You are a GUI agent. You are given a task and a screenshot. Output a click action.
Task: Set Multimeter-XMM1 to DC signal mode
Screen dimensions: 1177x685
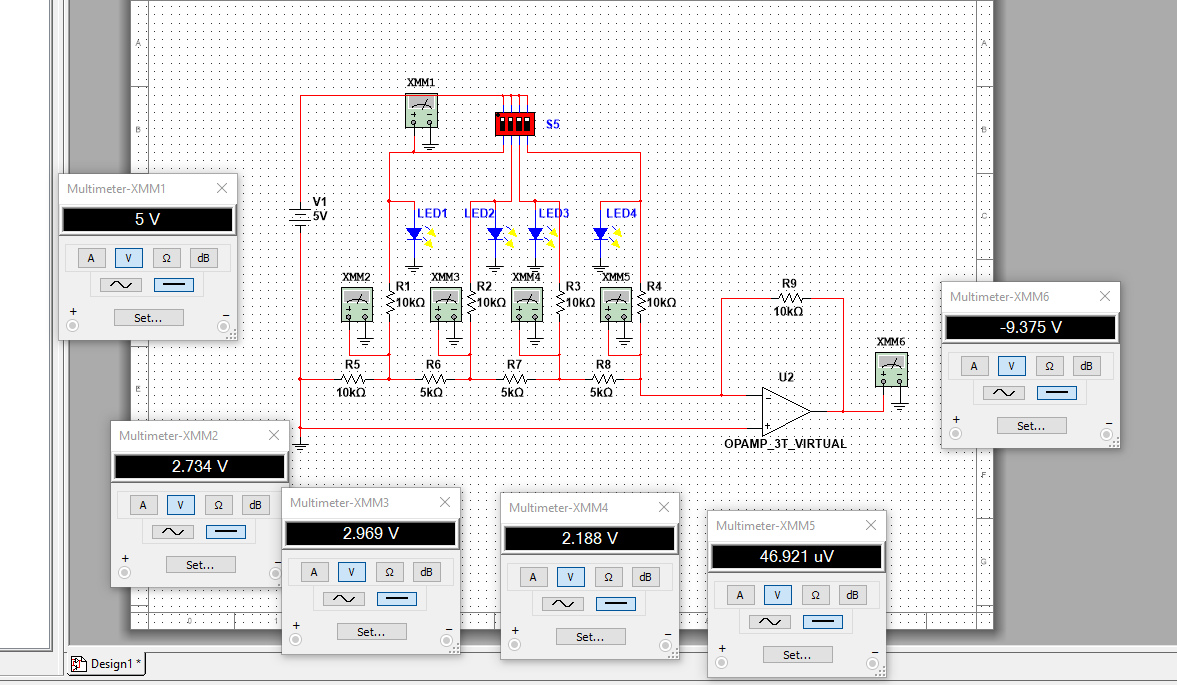[173, 285]
